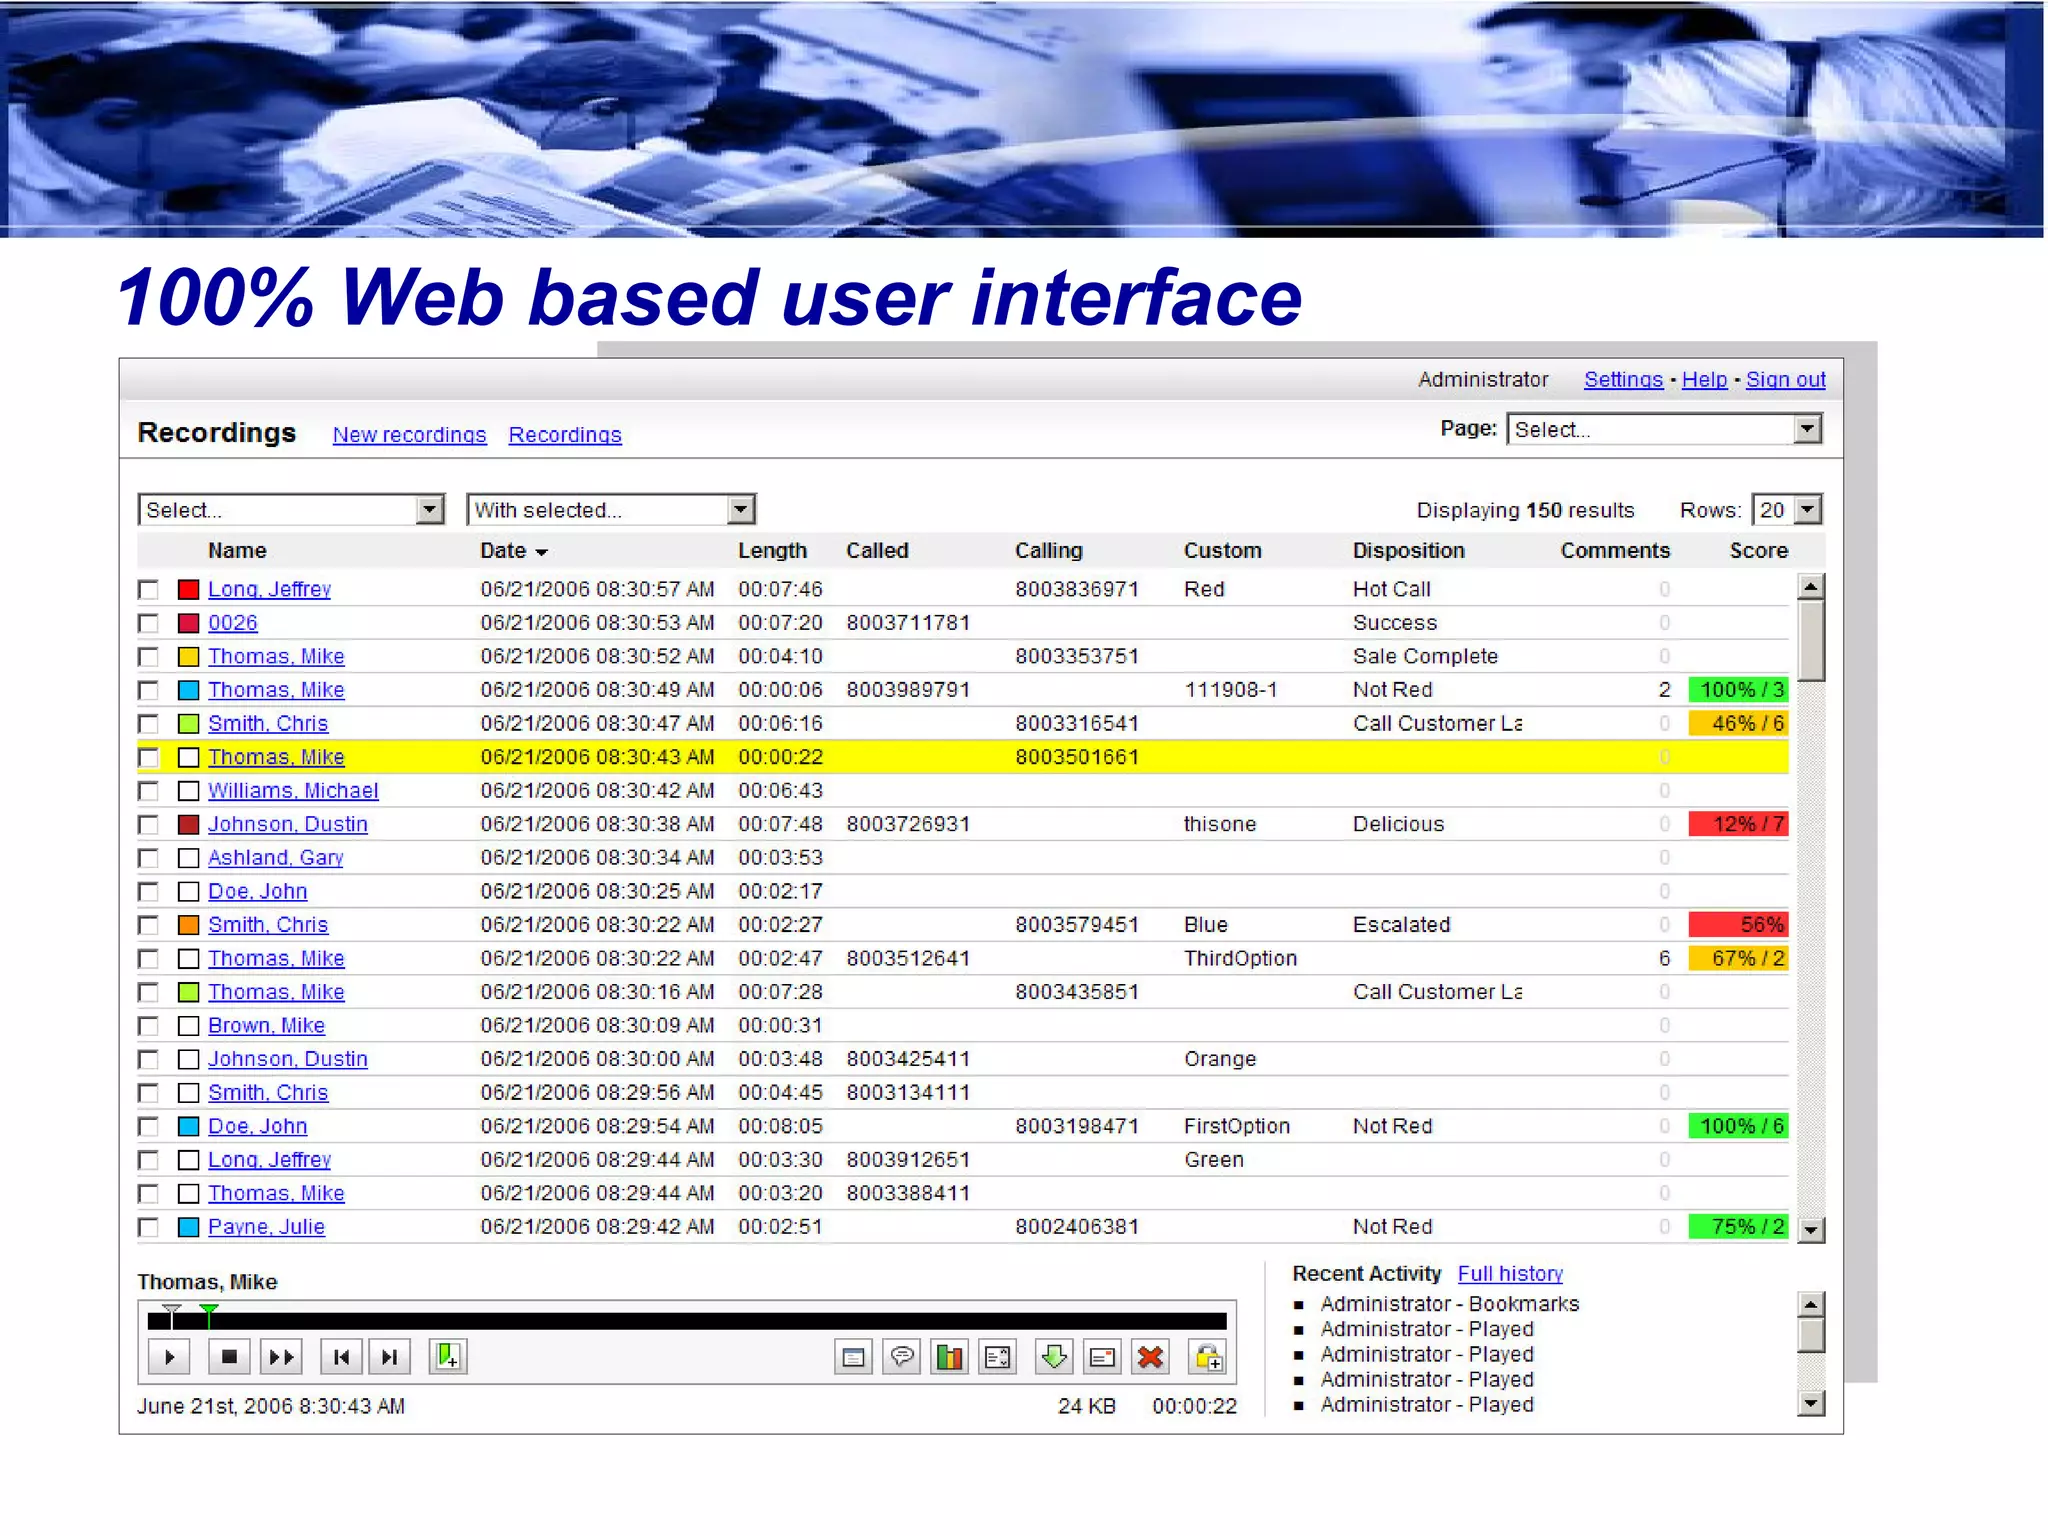Screen dimensions: 2048x1536
Task: Sort by Name column header
Action: tap(237, 551)
